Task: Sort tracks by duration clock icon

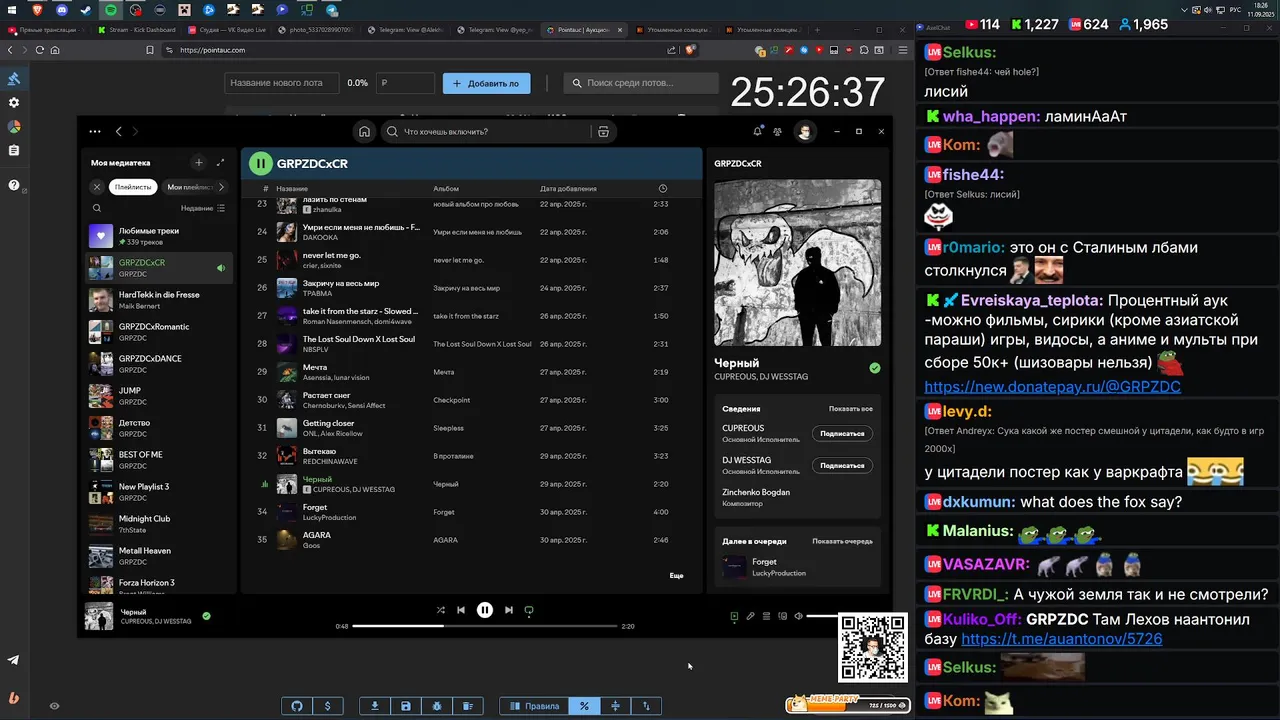Action: click(663, 188)
